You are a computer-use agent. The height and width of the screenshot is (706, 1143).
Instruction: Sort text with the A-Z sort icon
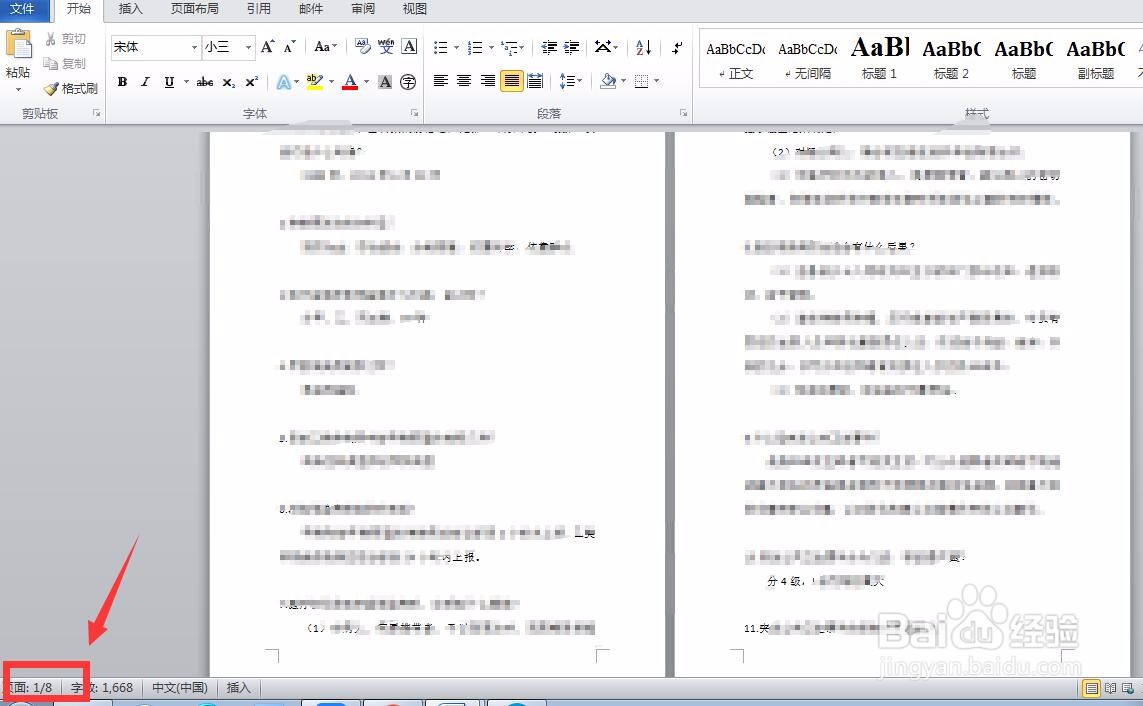643,47
